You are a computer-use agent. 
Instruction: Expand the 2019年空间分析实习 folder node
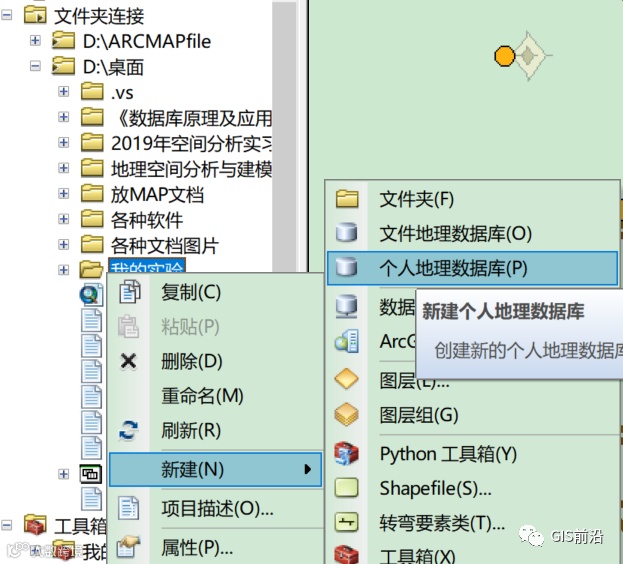(64, 142)
